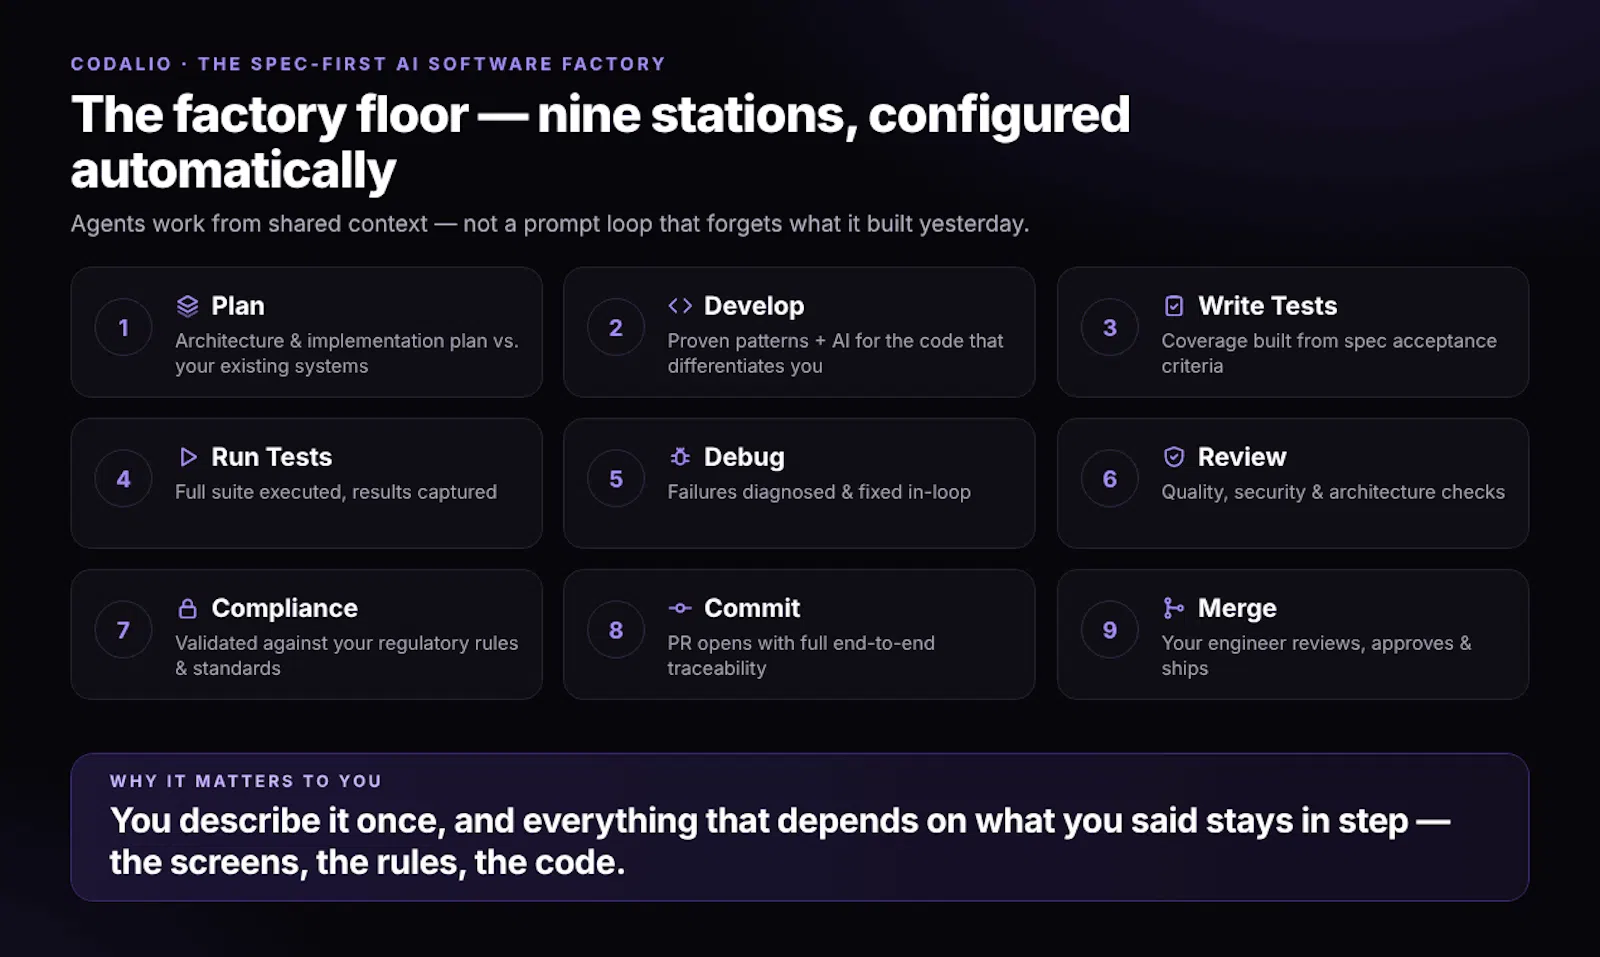Click the Codalio spec-first tagline at top
Screen dimensions: 1600x957
[x=368, y=64]
